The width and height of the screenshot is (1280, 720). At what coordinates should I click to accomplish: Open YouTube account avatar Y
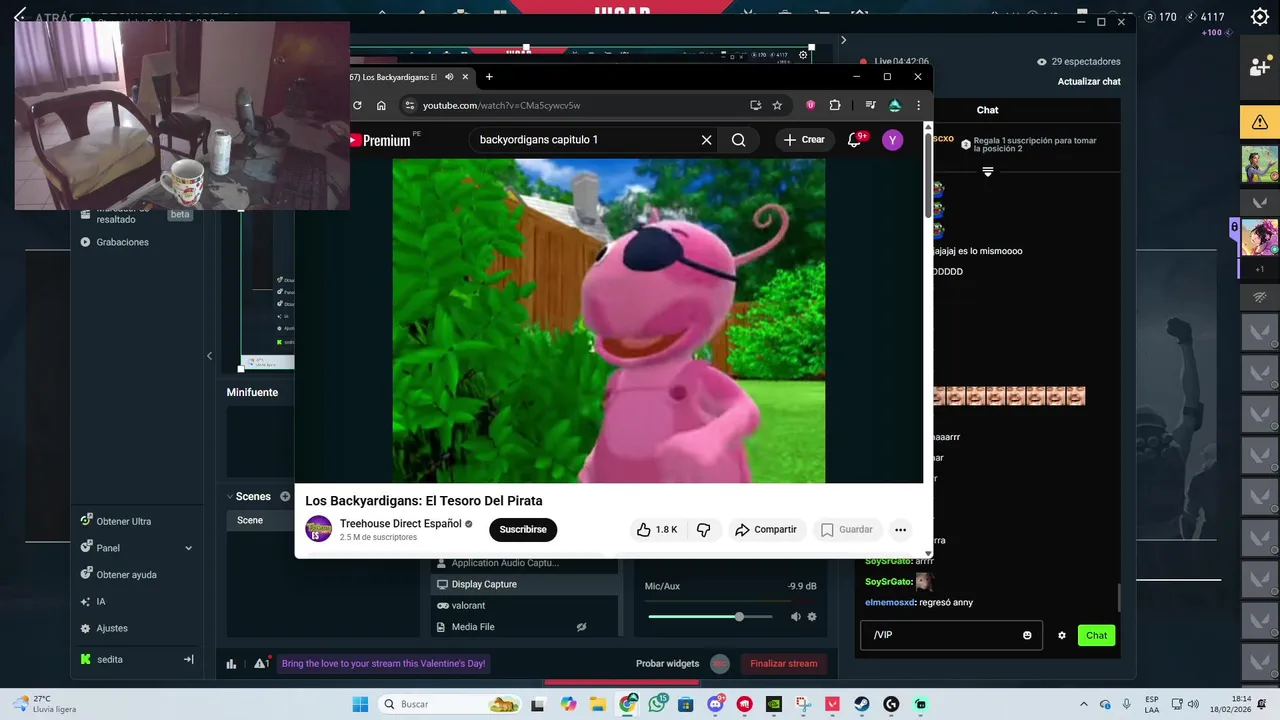point(892,140)
